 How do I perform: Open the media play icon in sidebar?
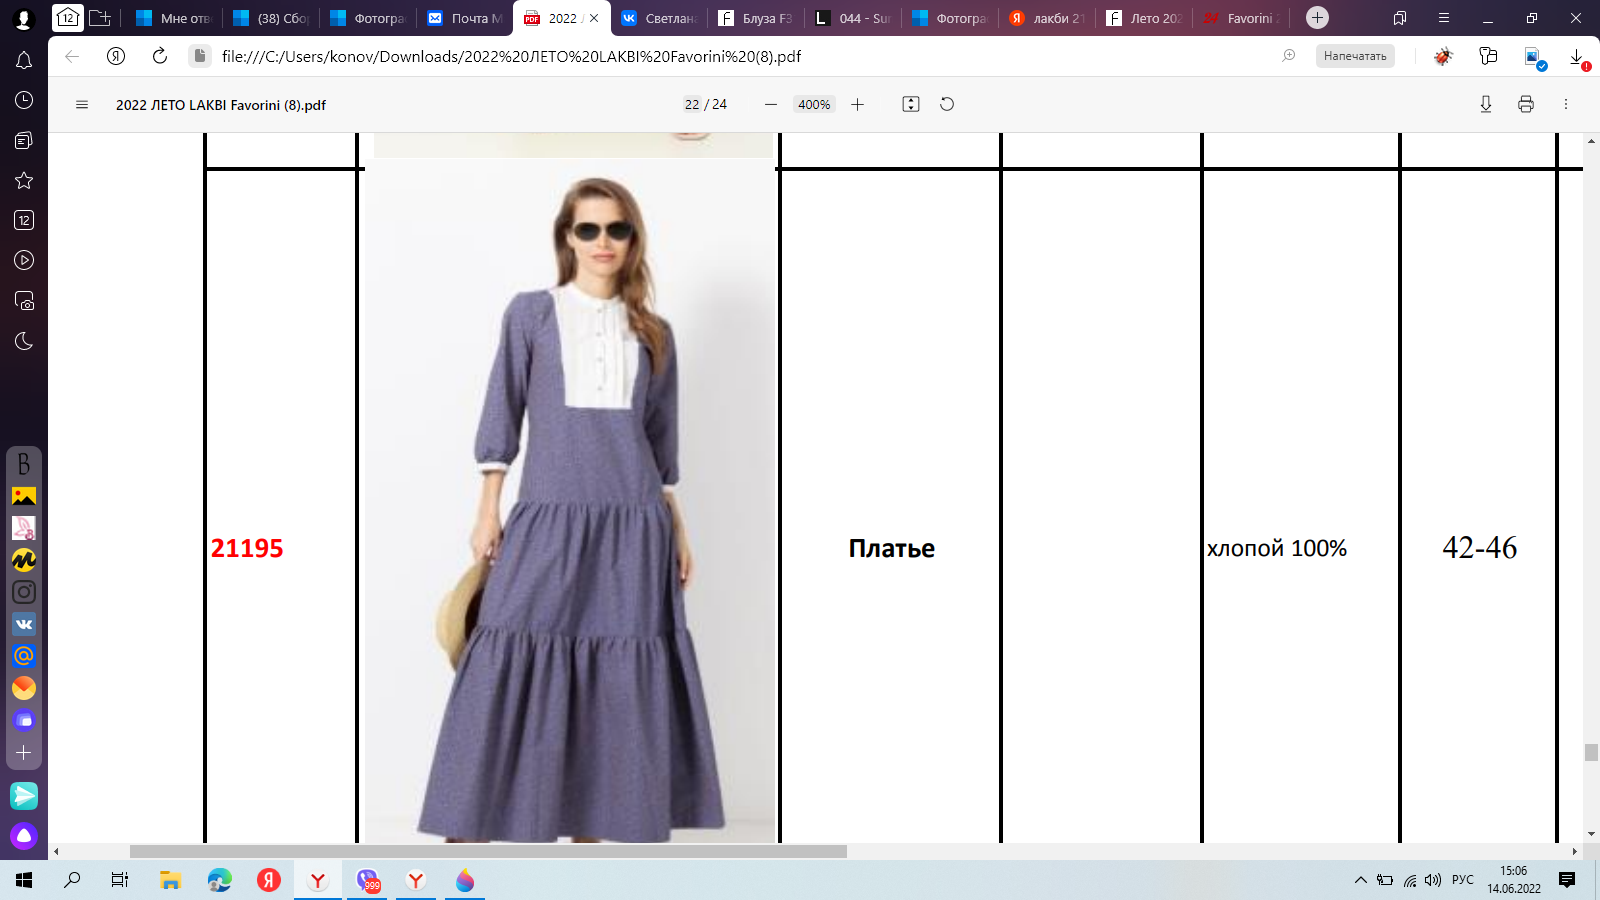coord(24,260)
